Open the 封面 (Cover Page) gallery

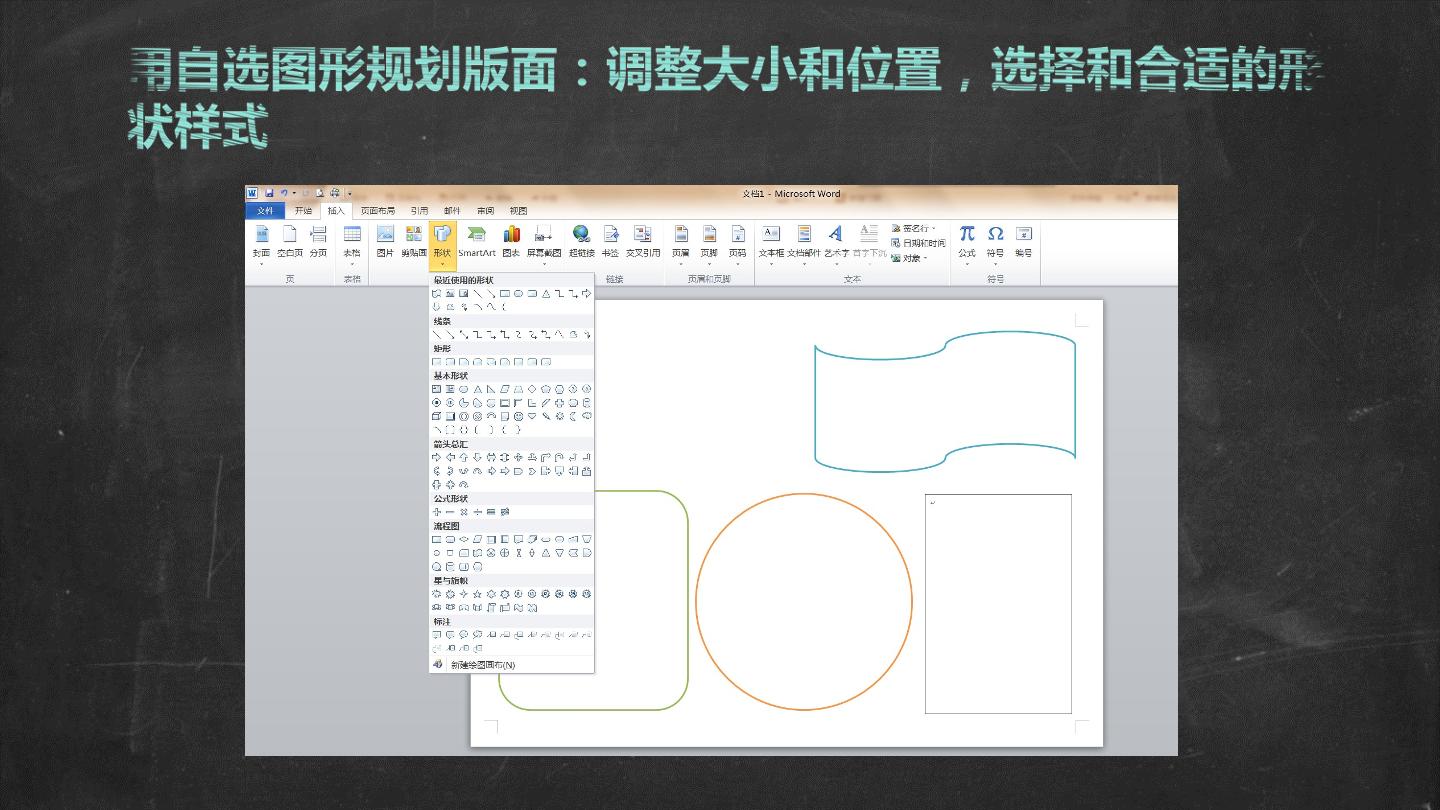point(261,244)
